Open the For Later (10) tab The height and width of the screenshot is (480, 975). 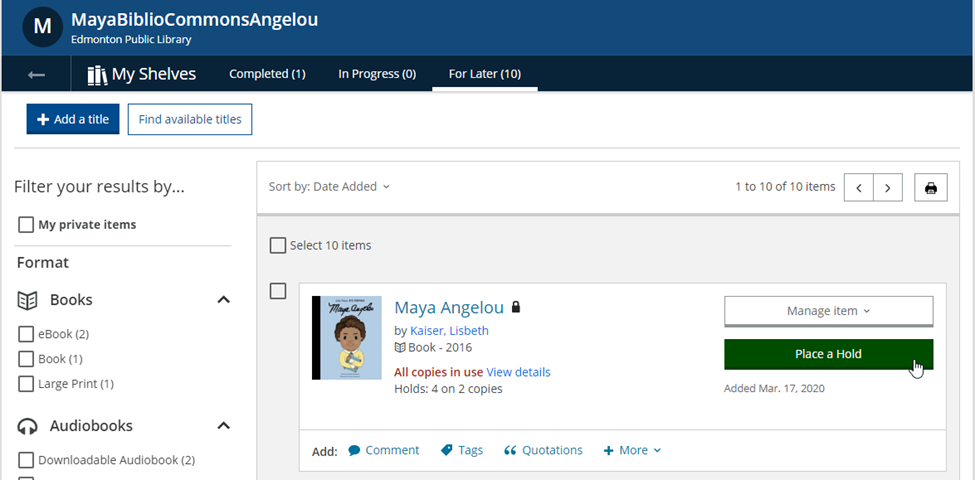[x=485, y=74]
